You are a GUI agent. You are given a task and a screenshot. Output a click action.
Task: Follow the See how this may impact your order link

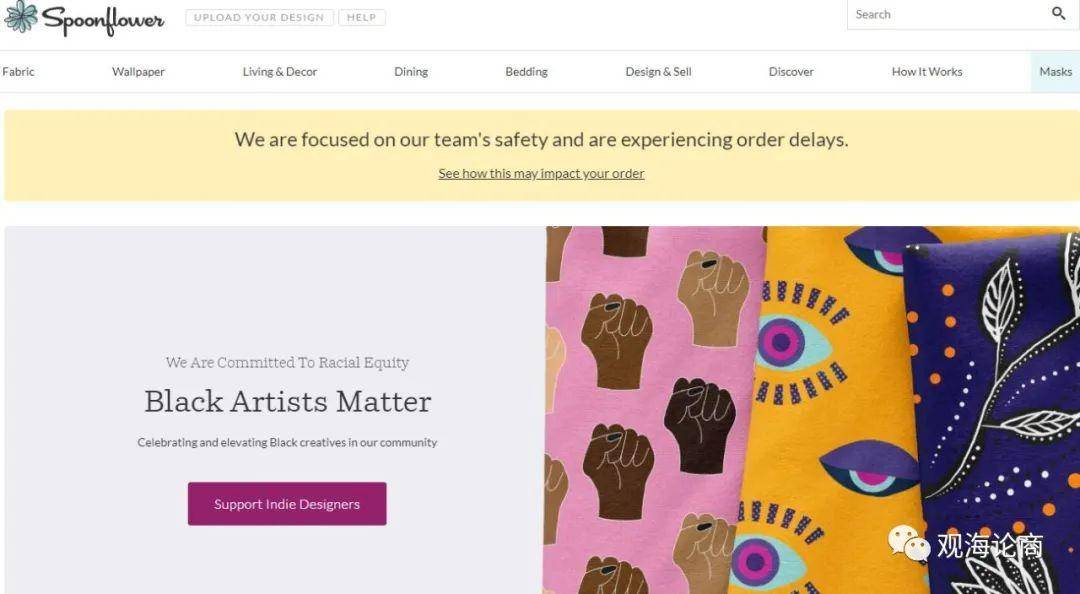(x=541, y=174)
